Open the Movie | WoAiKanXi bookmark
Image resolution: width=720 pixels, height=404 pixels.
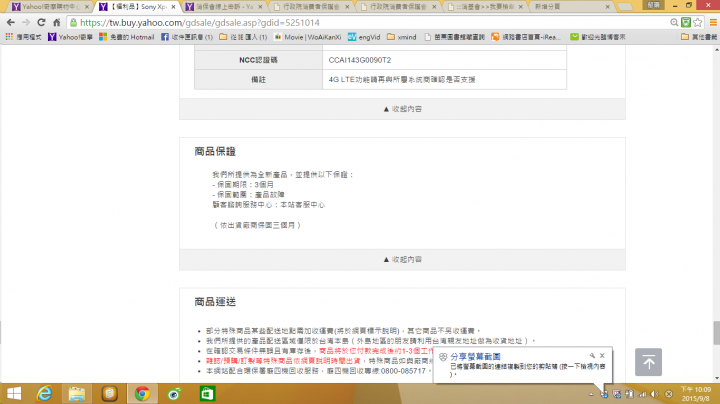pyautogui.click(x=308, y=37)
